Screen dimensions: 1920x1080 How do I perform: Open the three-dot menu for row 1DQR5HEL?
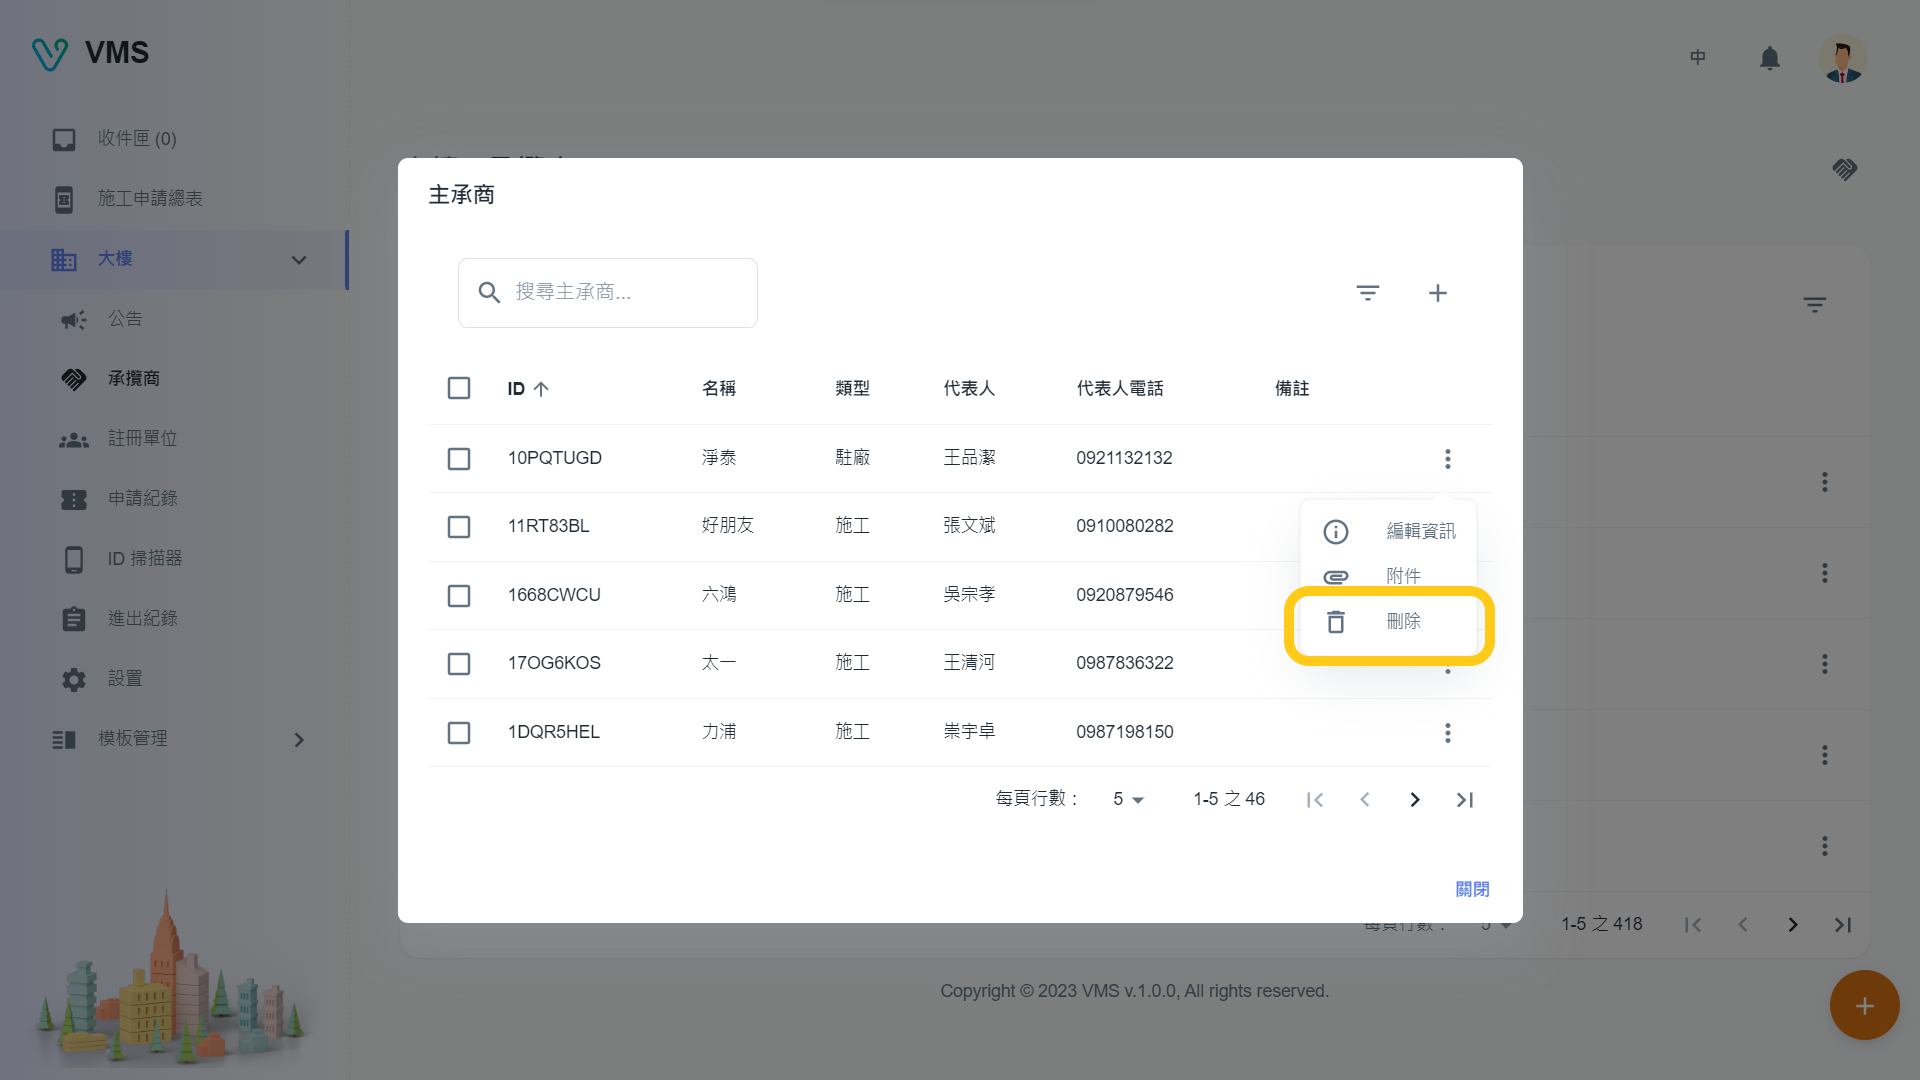pos(1447,733)
